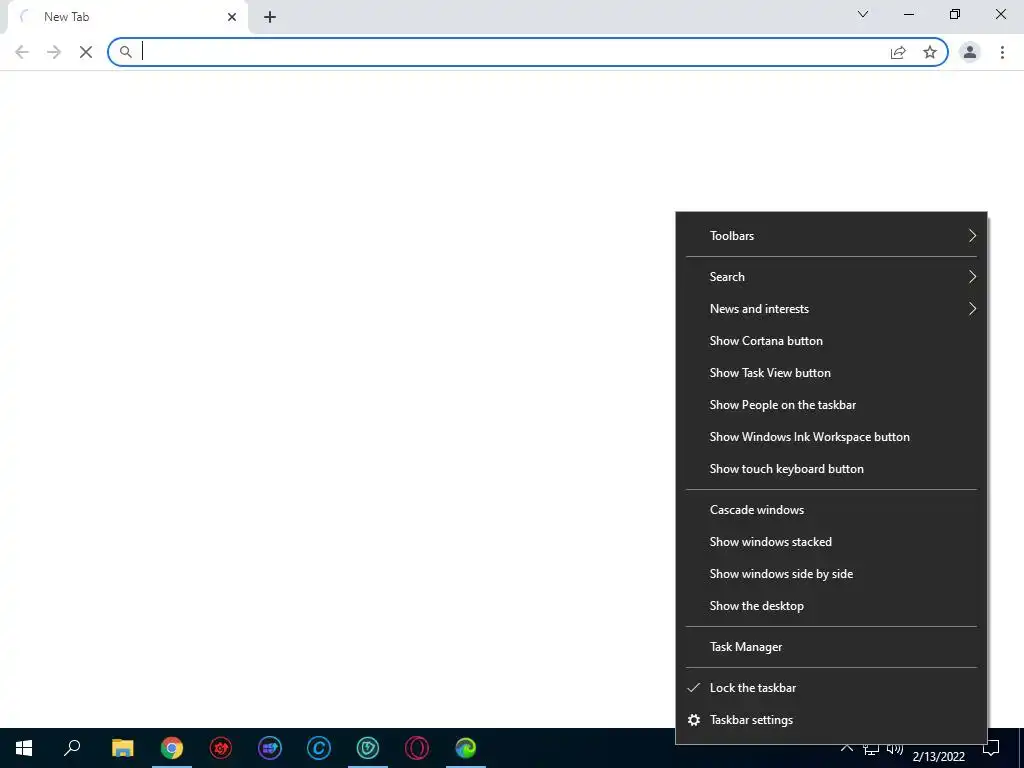
Task: Click the 2/13/2022 date on taskbar
Action: pyautogui.click(x=938, y=756)
